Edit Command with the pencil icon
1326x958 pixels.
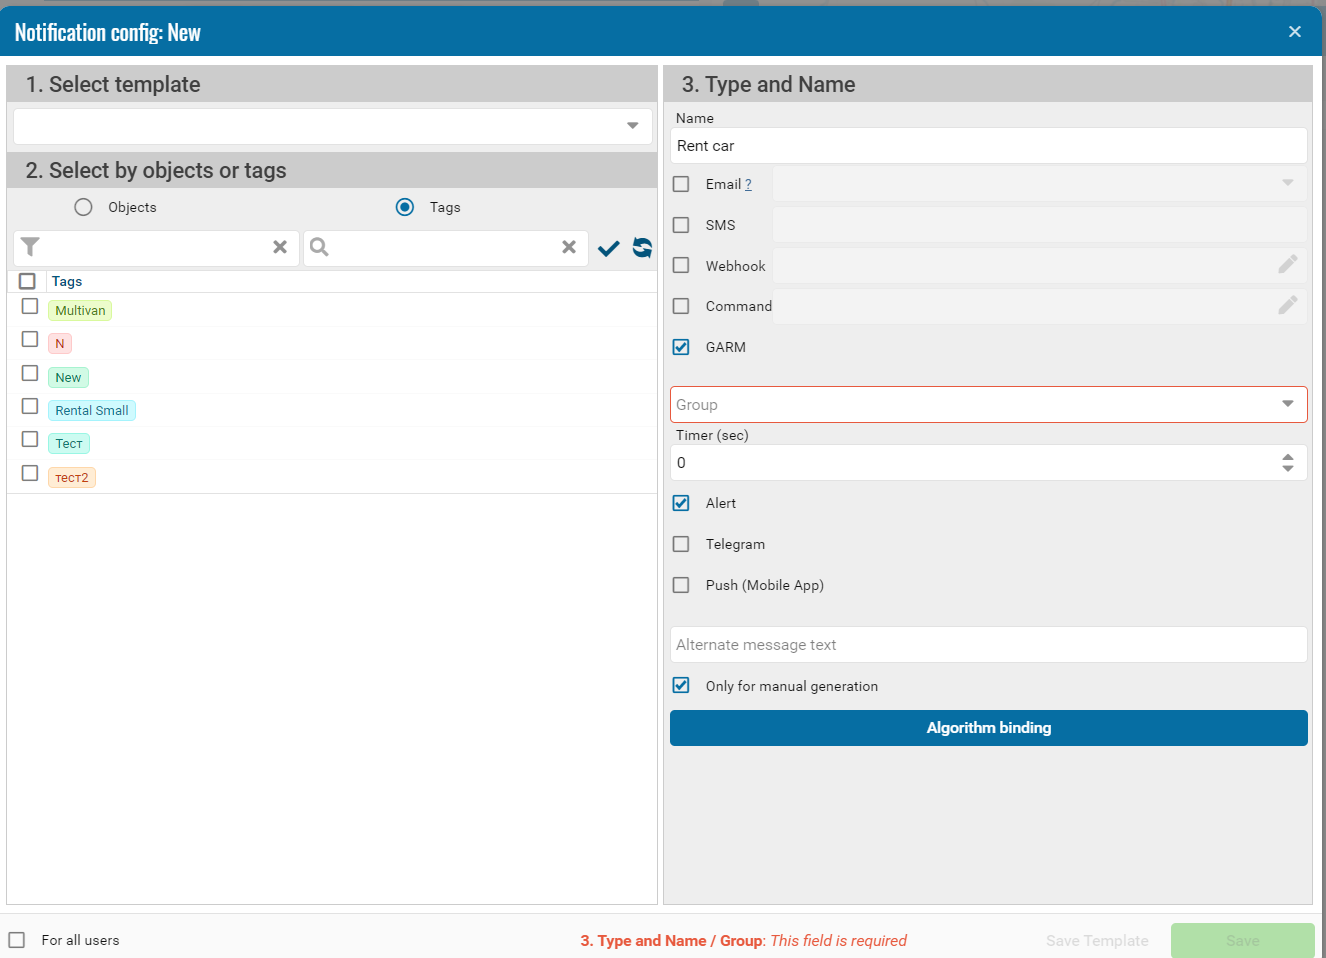tap(1287, 306)
